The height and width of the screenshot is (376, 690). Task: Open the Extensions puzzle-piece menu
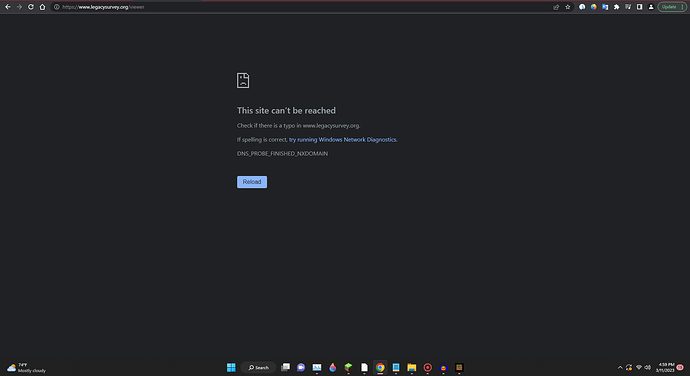pyautogui.click(x=617, y=7)
